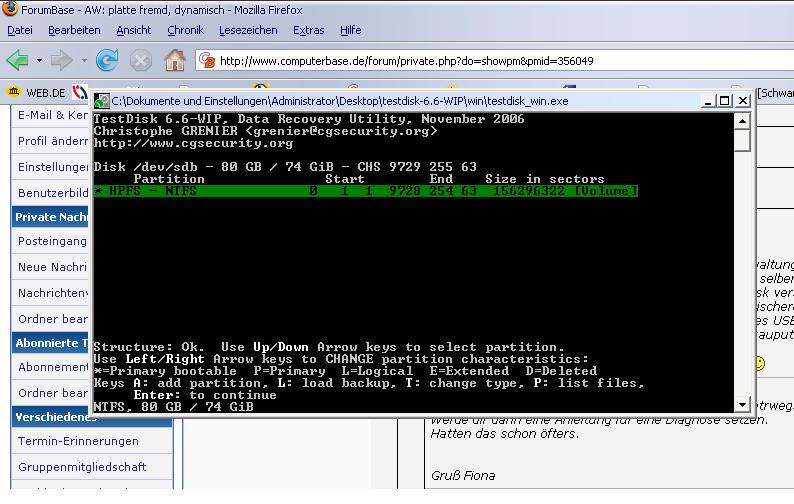
Task: Go to the Home page icon
Action: coord(175,60)
